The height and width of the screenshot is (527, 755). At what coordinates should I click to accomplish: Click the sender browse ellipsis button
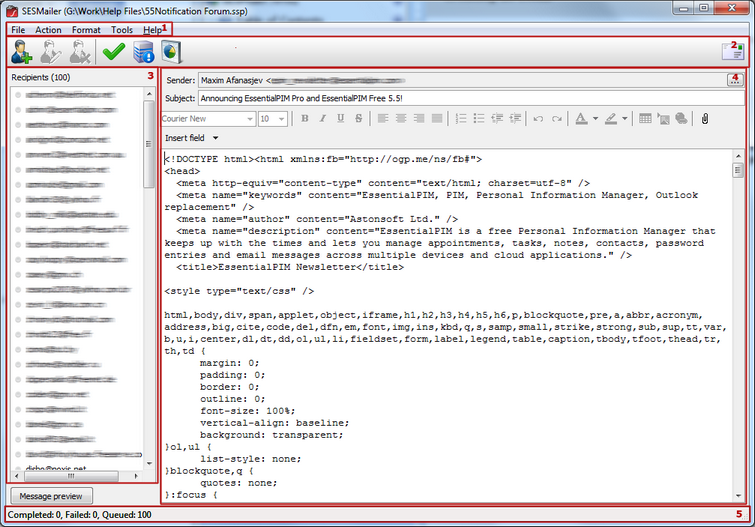pos(735,79)
